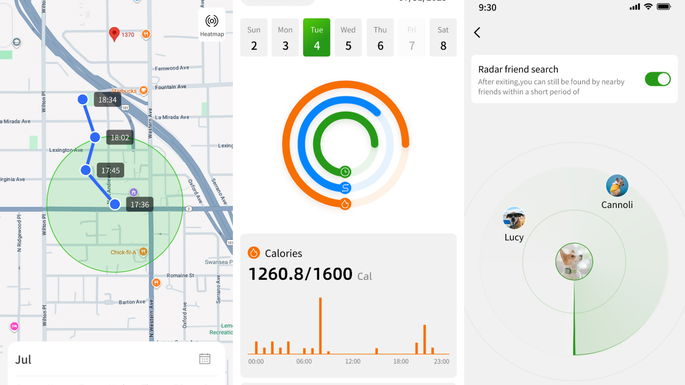Tap the 9:30 clock in status bar

[487, 7]
